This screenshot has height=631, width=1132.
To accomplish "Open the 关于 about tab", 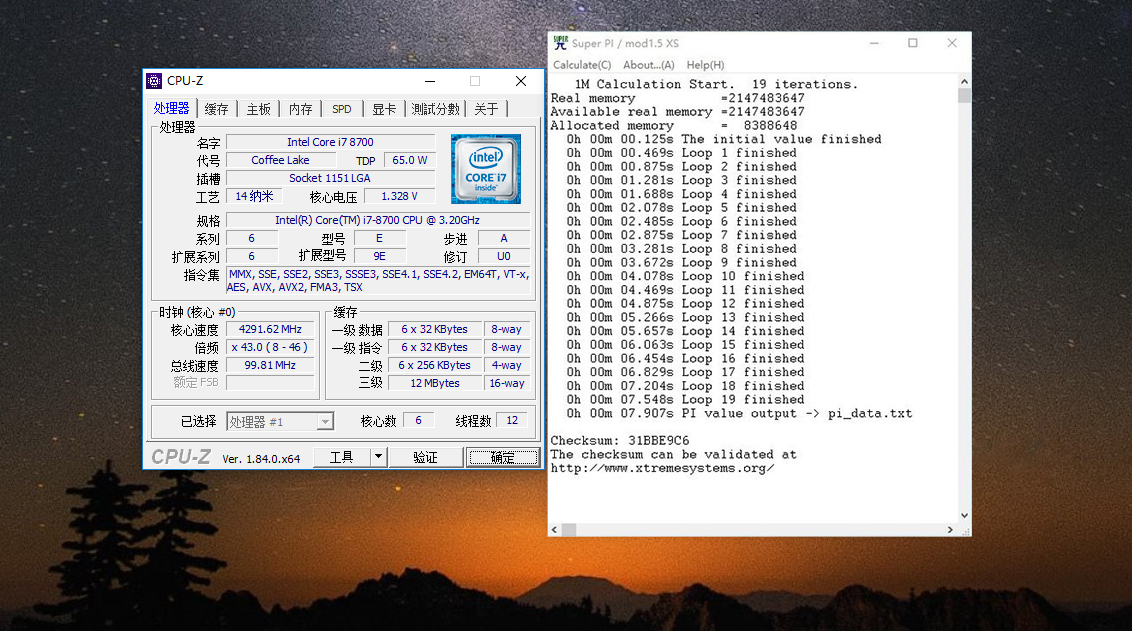I will pos(486,109).
